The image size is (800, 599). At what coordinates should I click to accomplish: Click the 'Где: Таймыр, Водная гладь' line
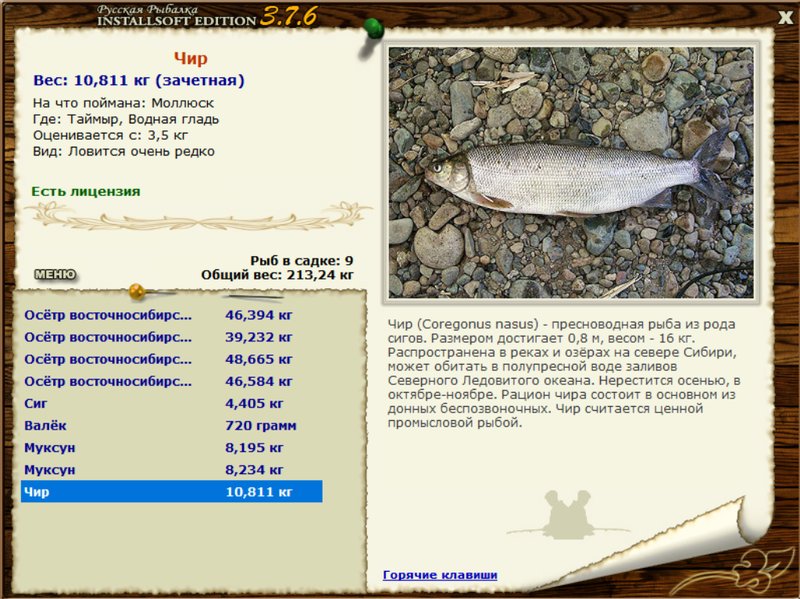pos(126,119)
